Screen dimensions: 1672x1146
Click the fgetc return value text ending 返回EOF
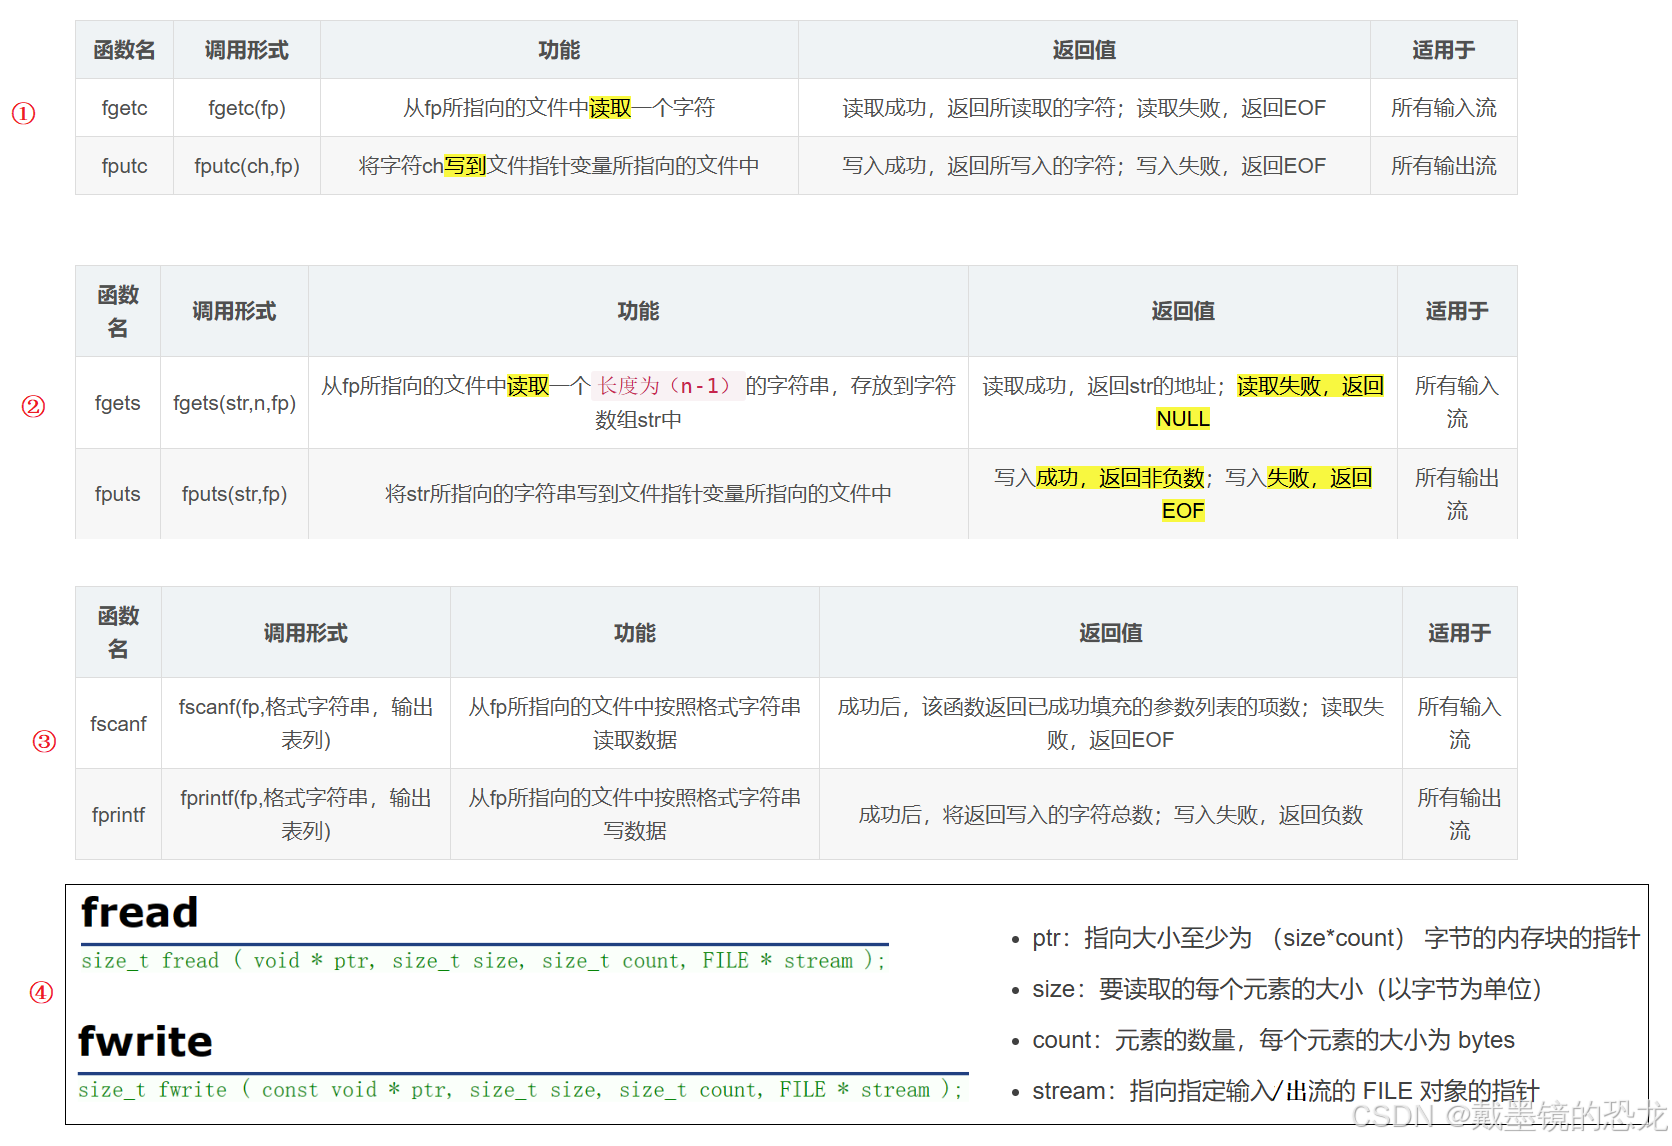(x=1084, y=108)
